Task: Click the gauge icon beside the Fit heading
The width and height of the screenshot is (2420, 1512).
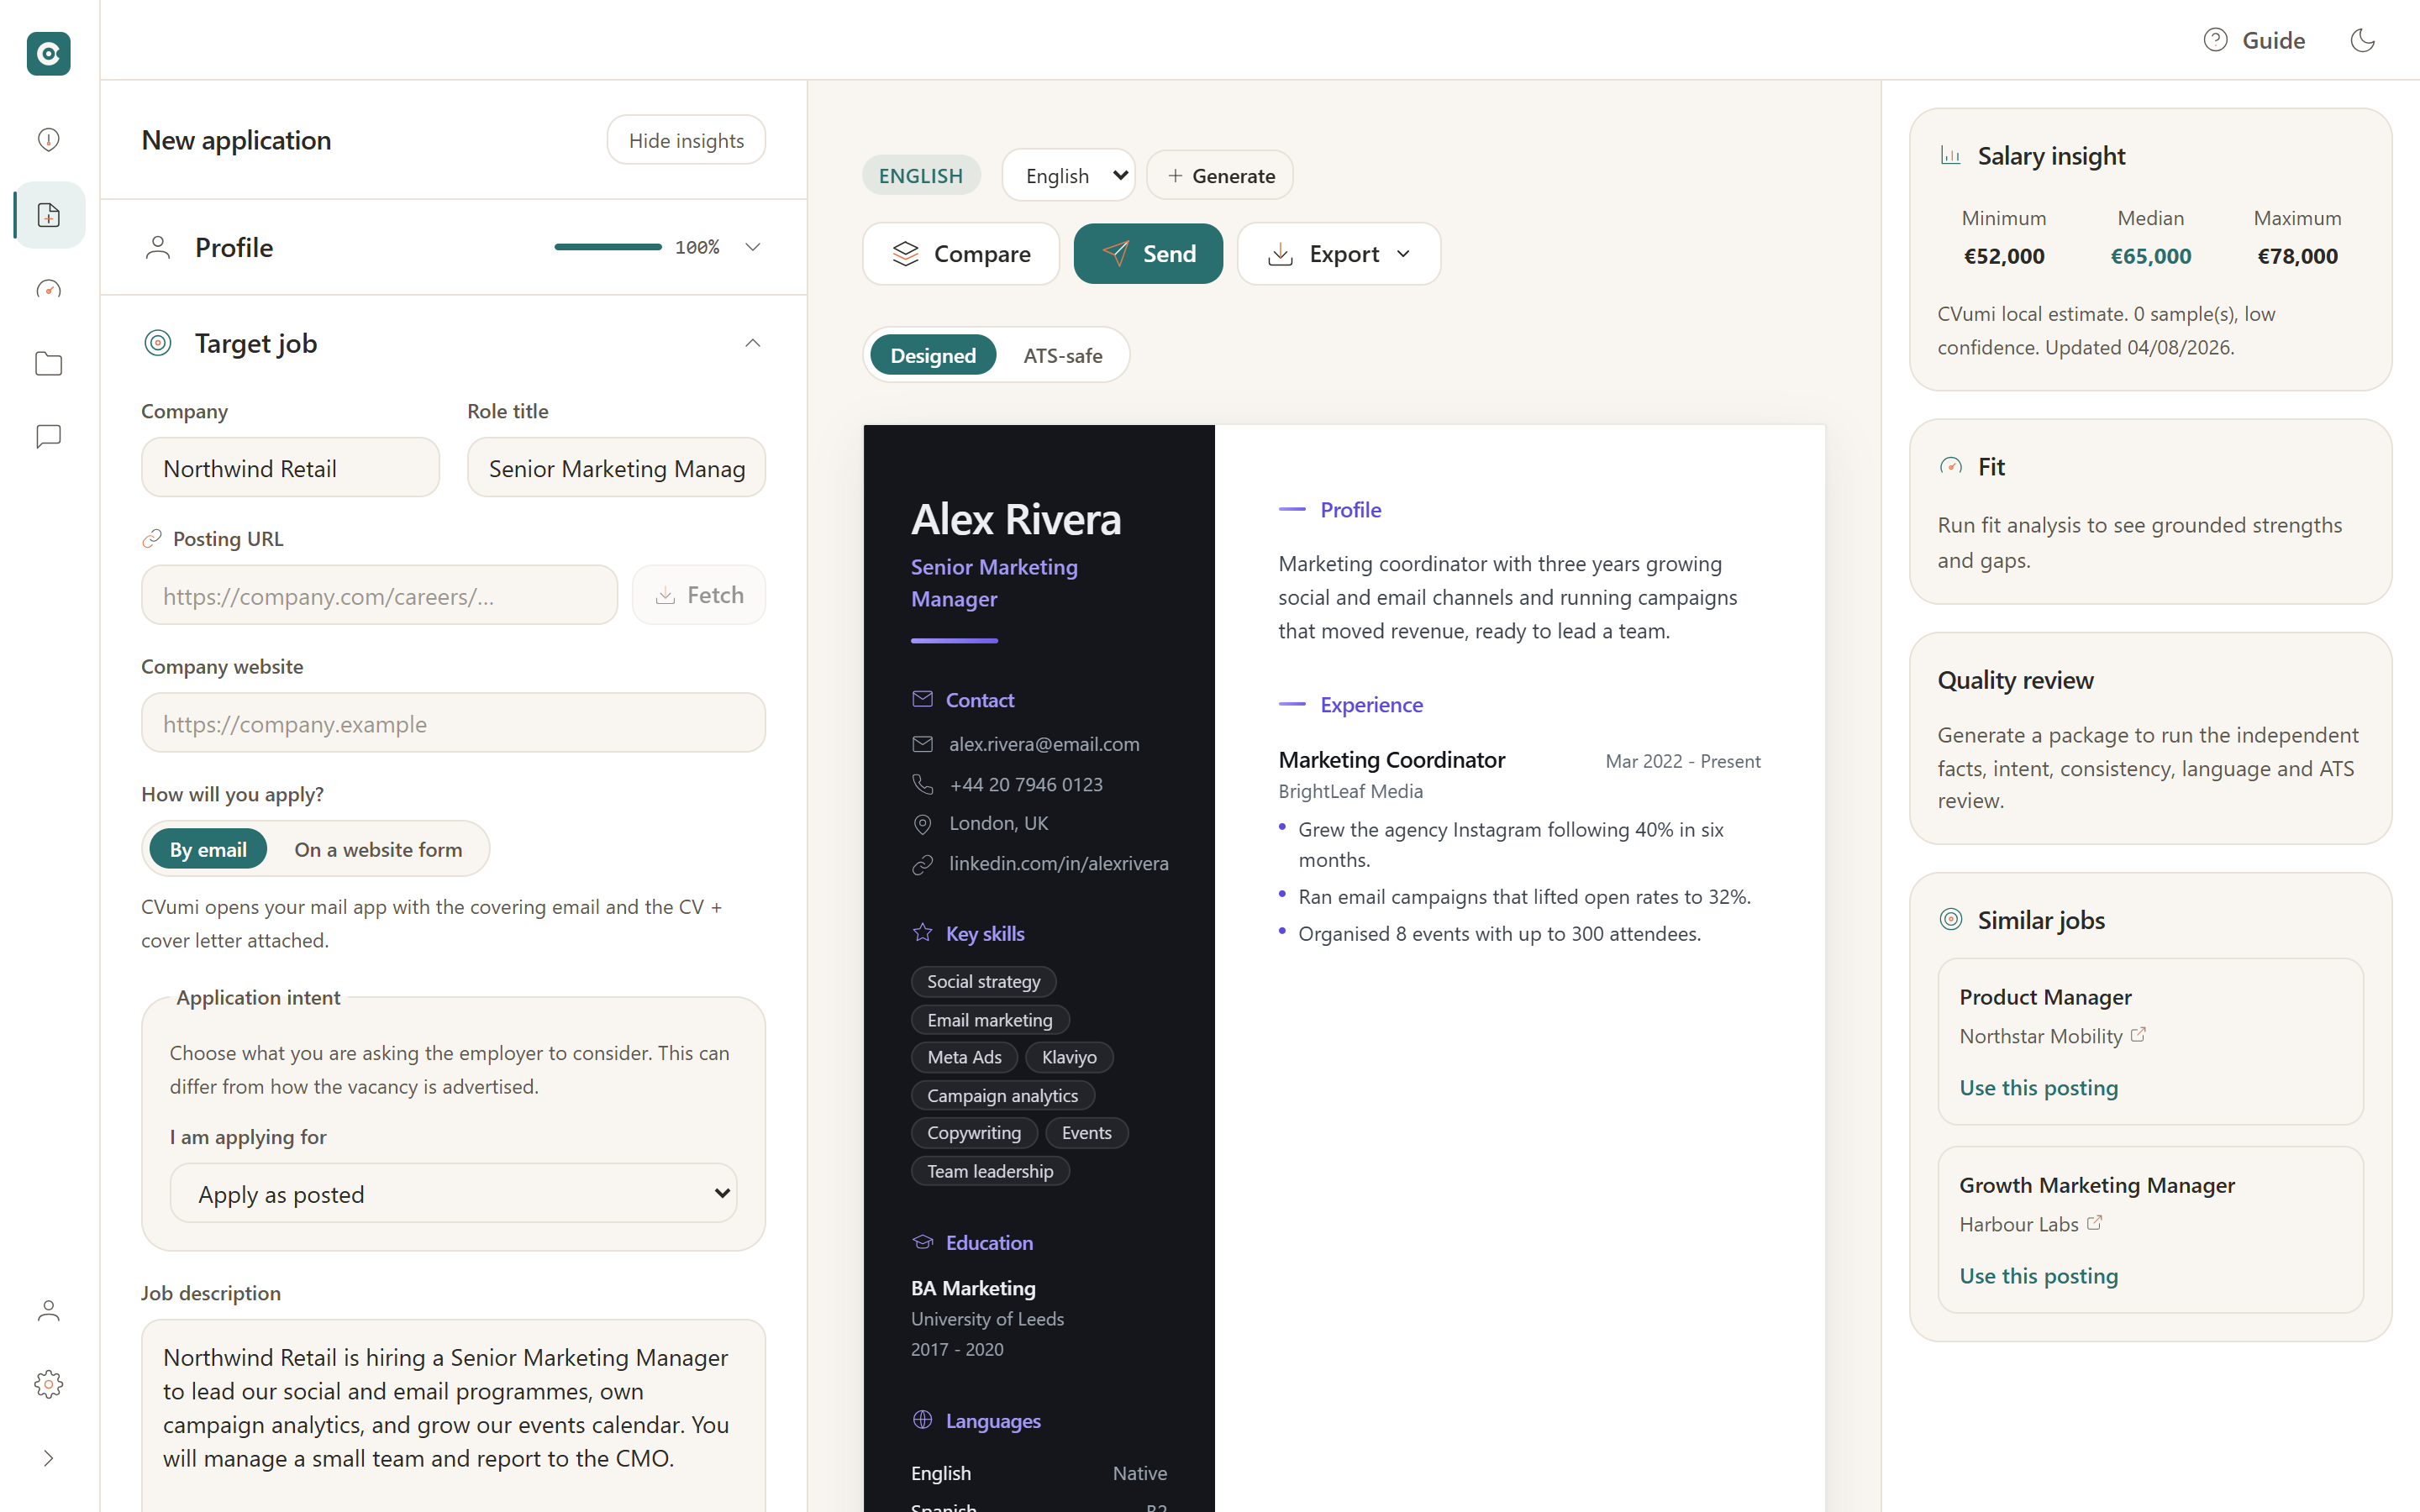Action: 1950,466
